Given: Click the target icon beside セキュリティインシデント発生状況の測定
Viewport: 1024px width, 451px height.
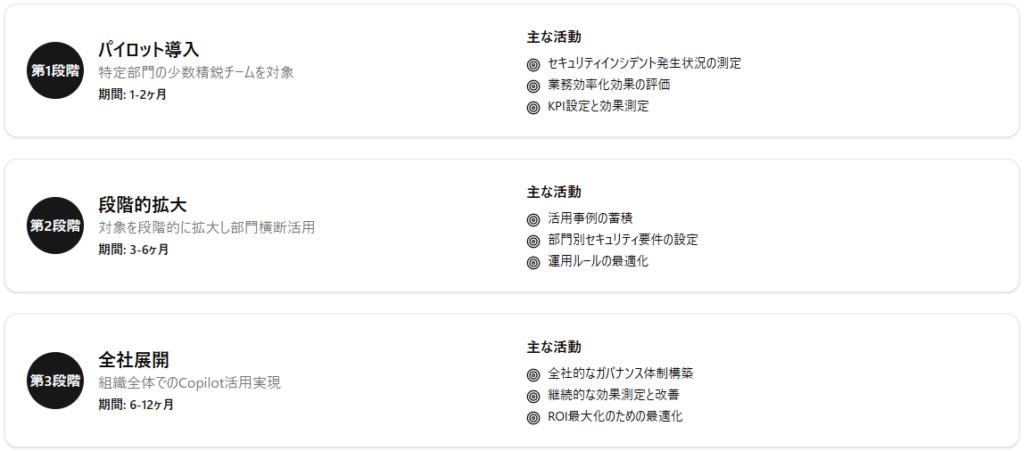Looking at the screenshot, I should [x=533, y=63].
